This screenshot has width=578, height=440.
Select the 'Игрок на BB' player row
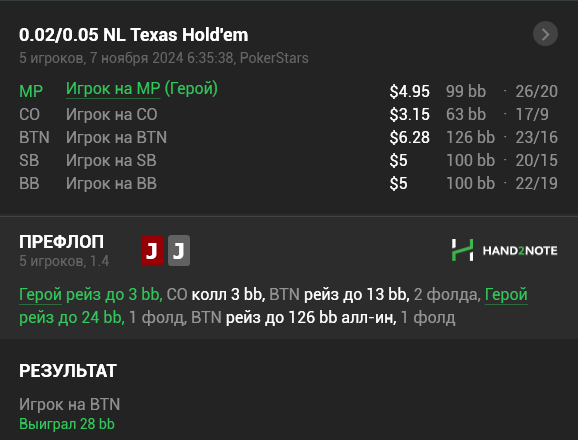click(x=288, y=183)
